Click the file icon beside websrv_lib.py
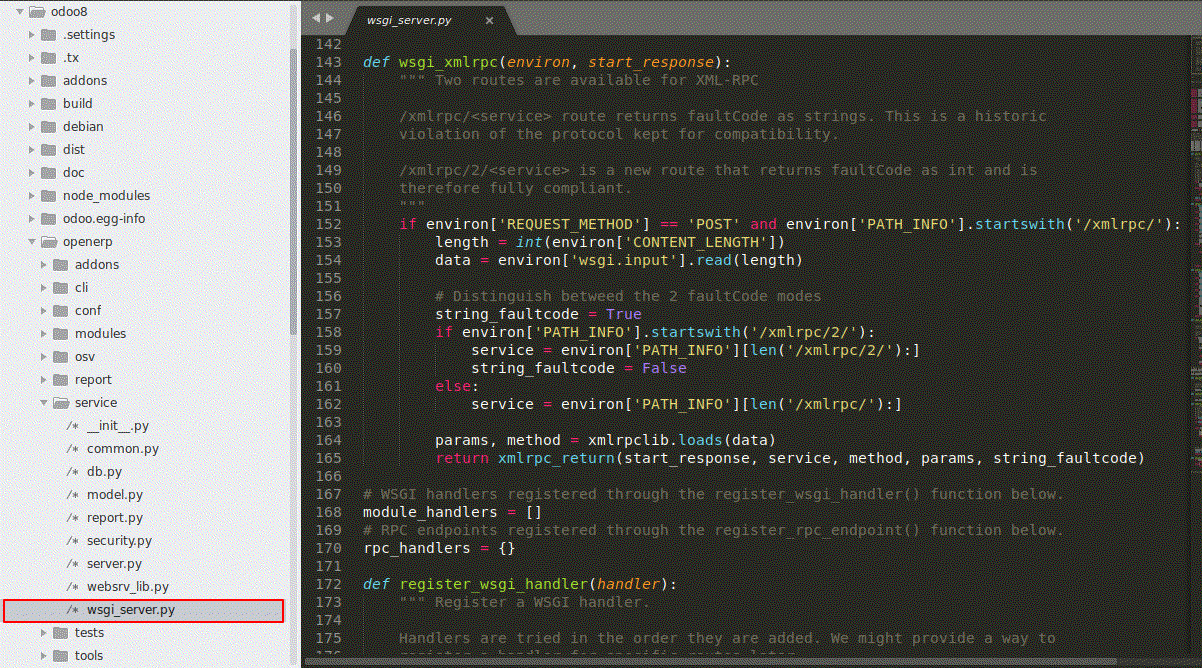This screenshot has height=668, width=1202. click(72, 586)
